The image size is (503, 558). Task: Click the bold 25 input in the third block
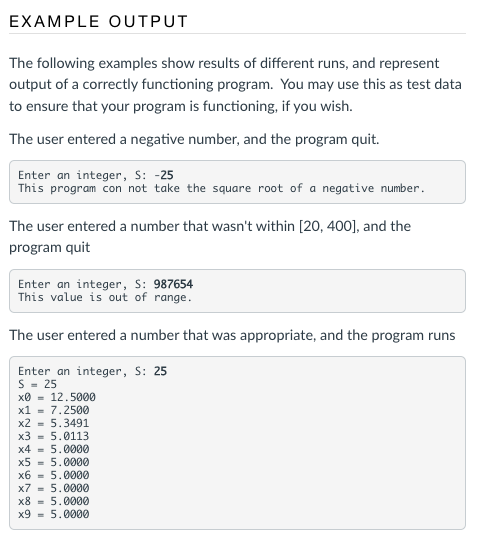(160, 371)
